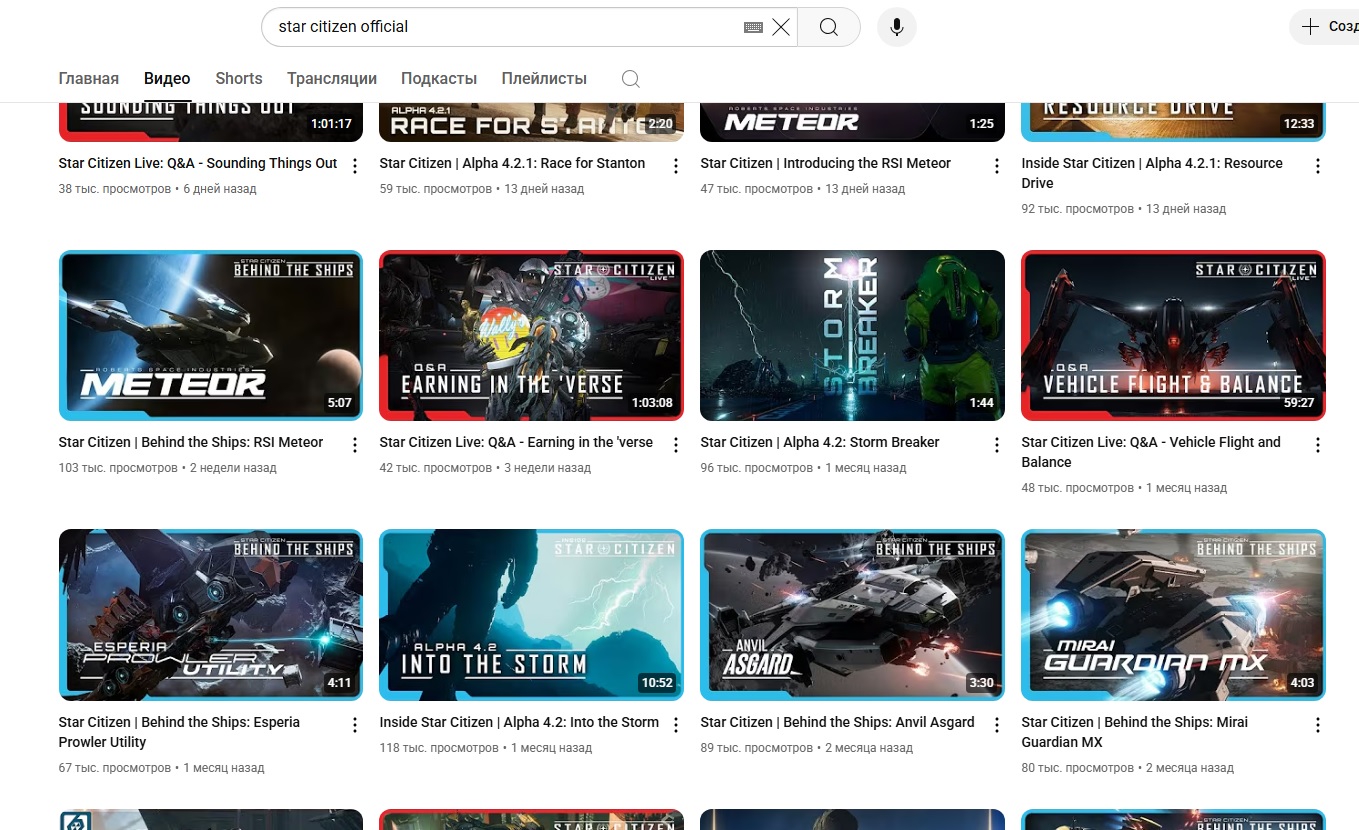Switch to the Главная tab
The image size is (1359, 830).
[x=89, y=78]
